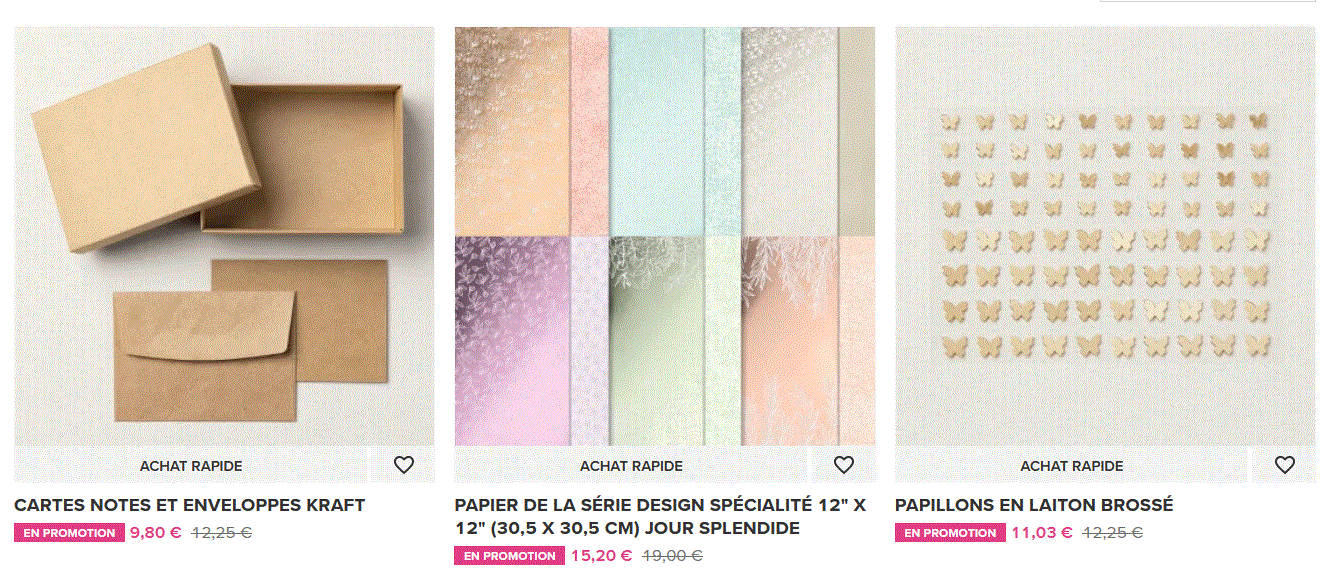The width and height of the screenshot is (1329, 576).
Task: Open the pastel design paper product image
Action: coord(665,236)
